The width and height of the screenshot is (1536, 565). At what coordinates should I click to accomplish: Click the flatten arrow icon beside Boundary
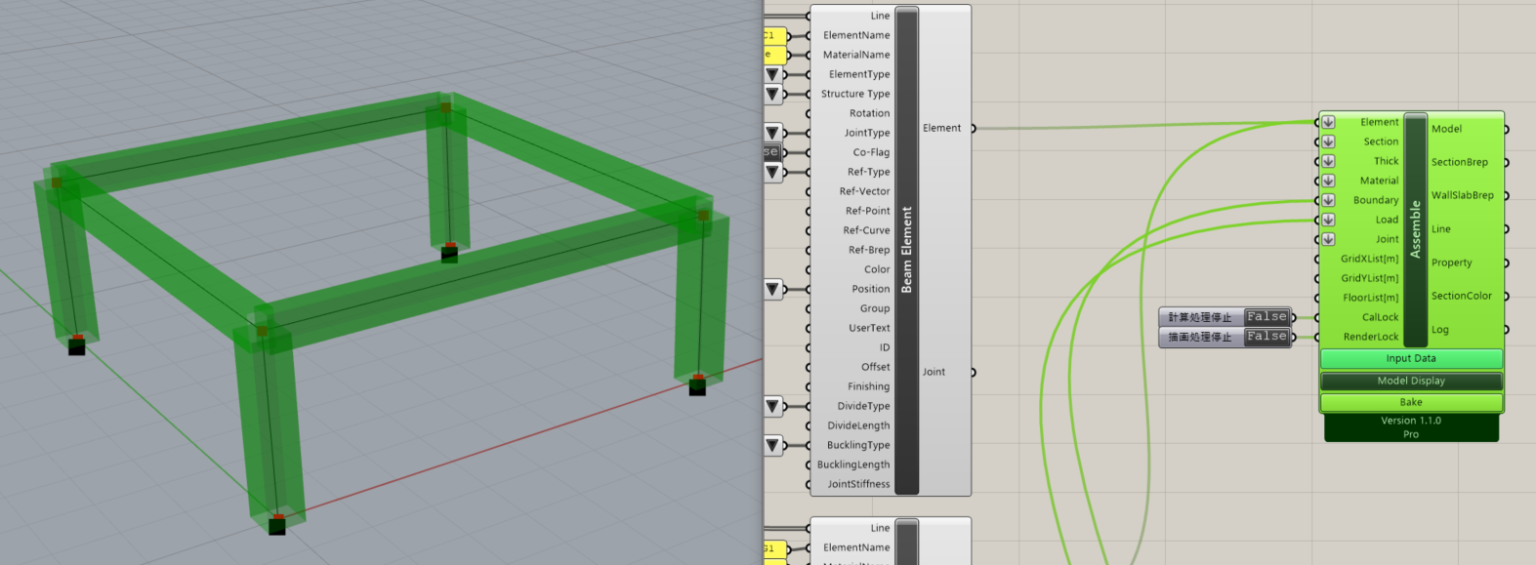tap(1328, 200)
